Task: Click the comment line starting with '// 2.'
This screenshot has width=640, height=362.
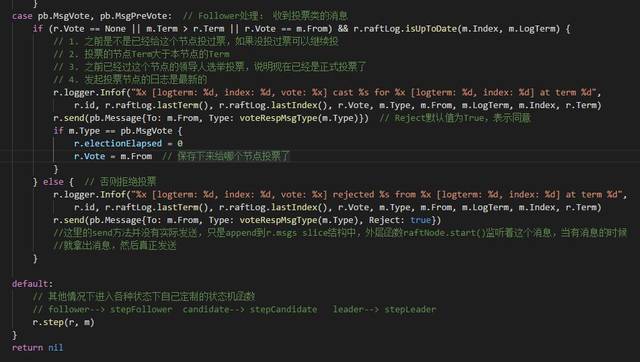Action: [141, 54]
